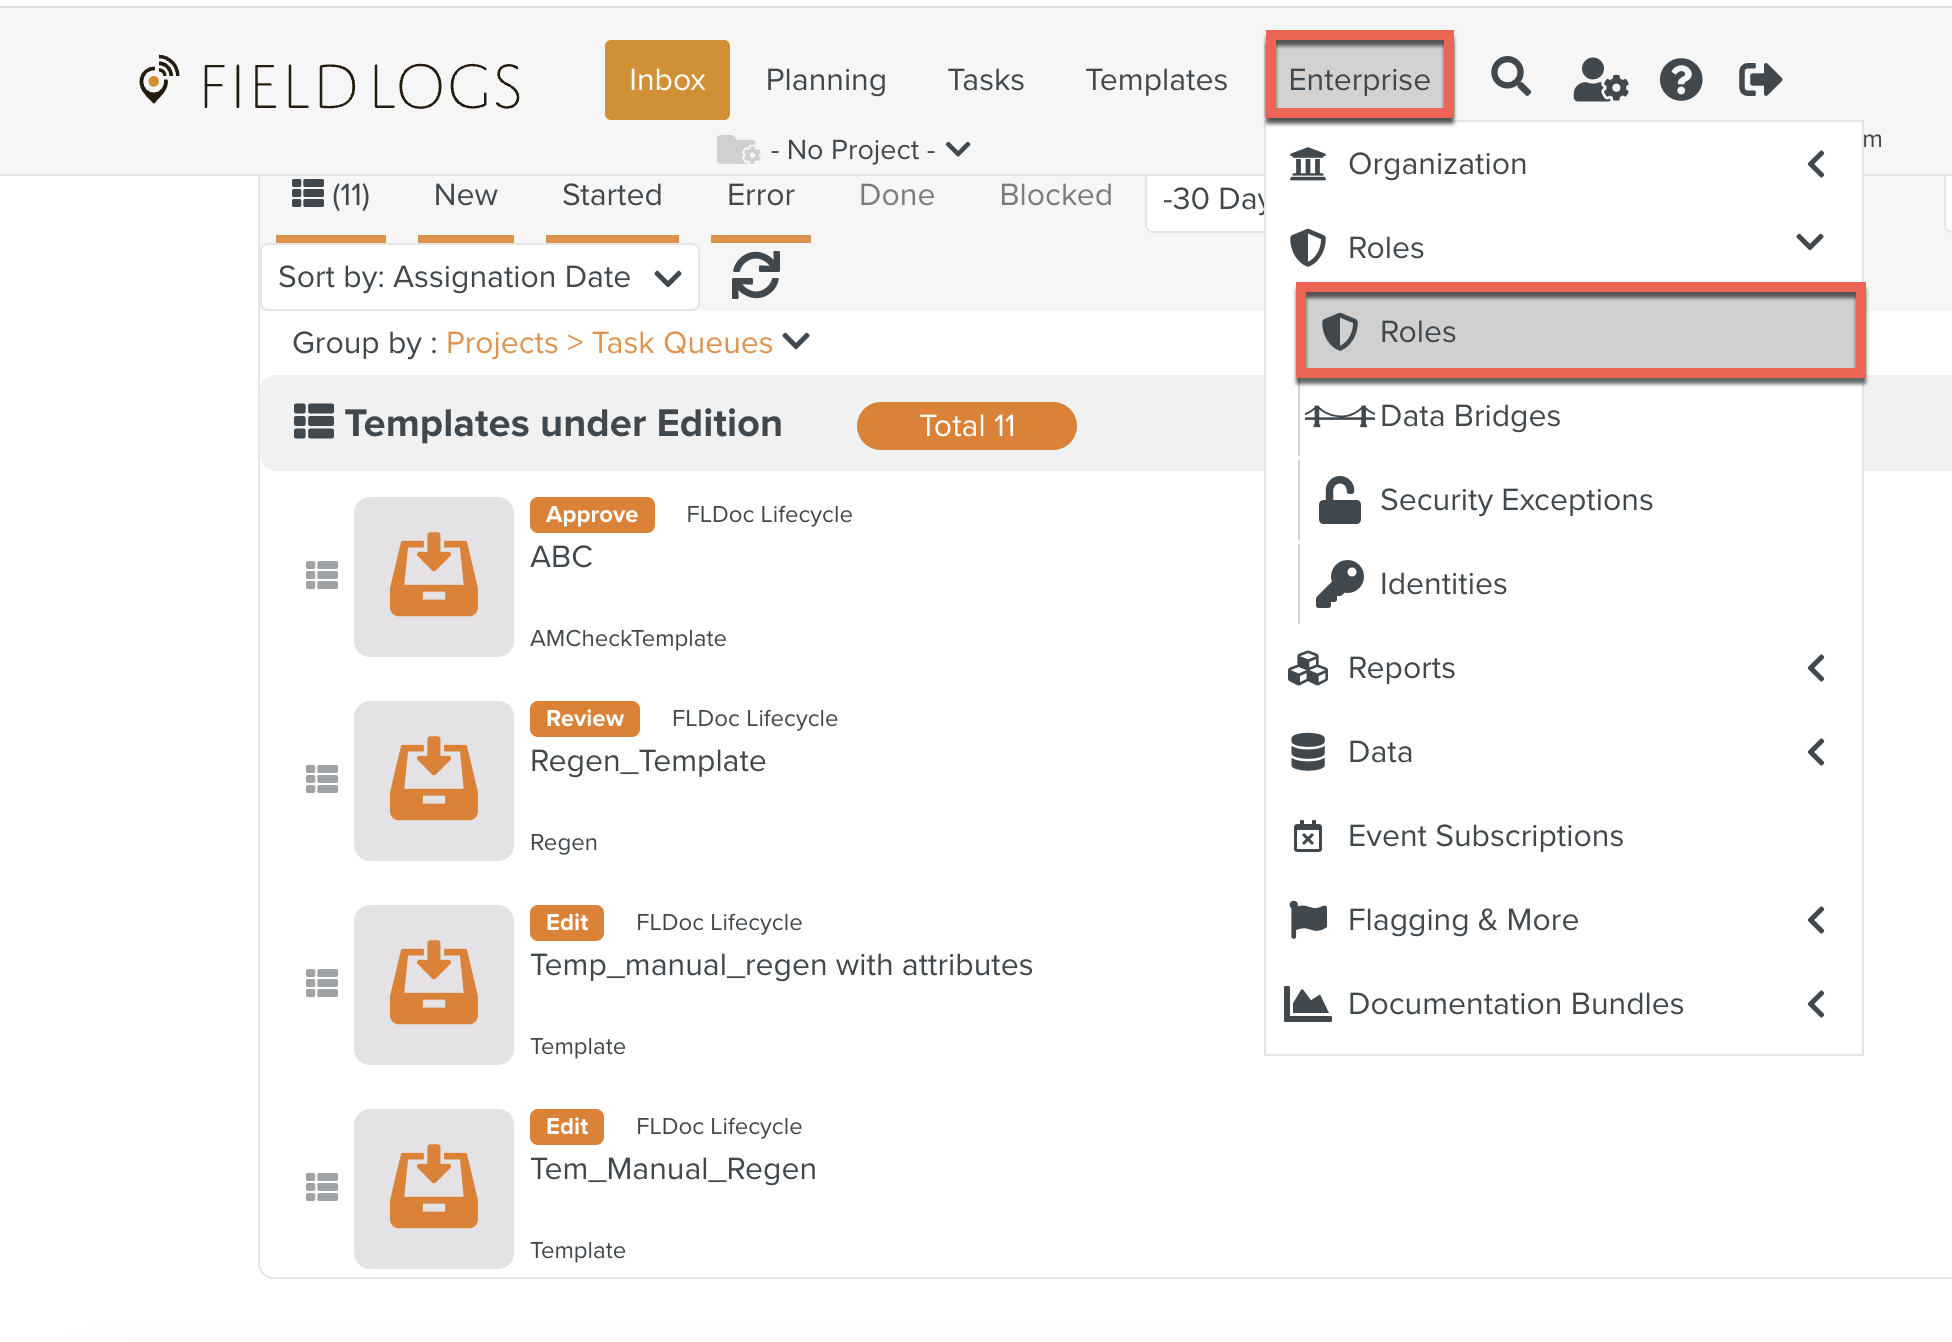
Task: Click the FieldLogs logo
Action: [329, 83]
